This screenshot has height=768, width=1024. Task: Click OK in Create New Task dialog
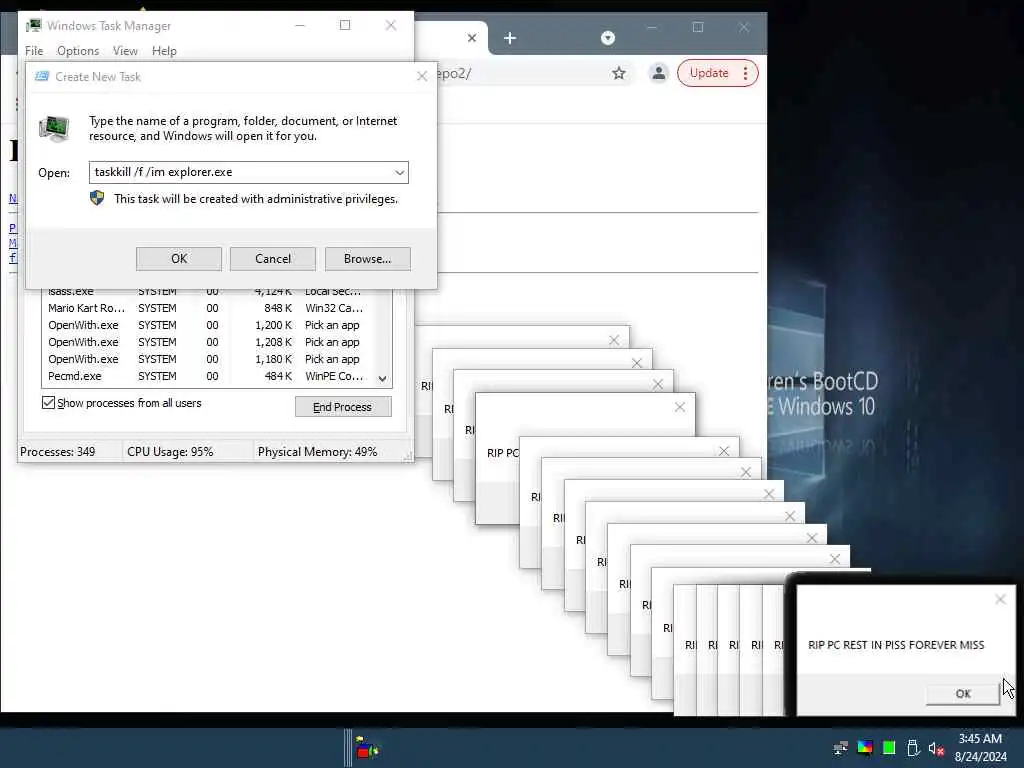pos(179,259)
